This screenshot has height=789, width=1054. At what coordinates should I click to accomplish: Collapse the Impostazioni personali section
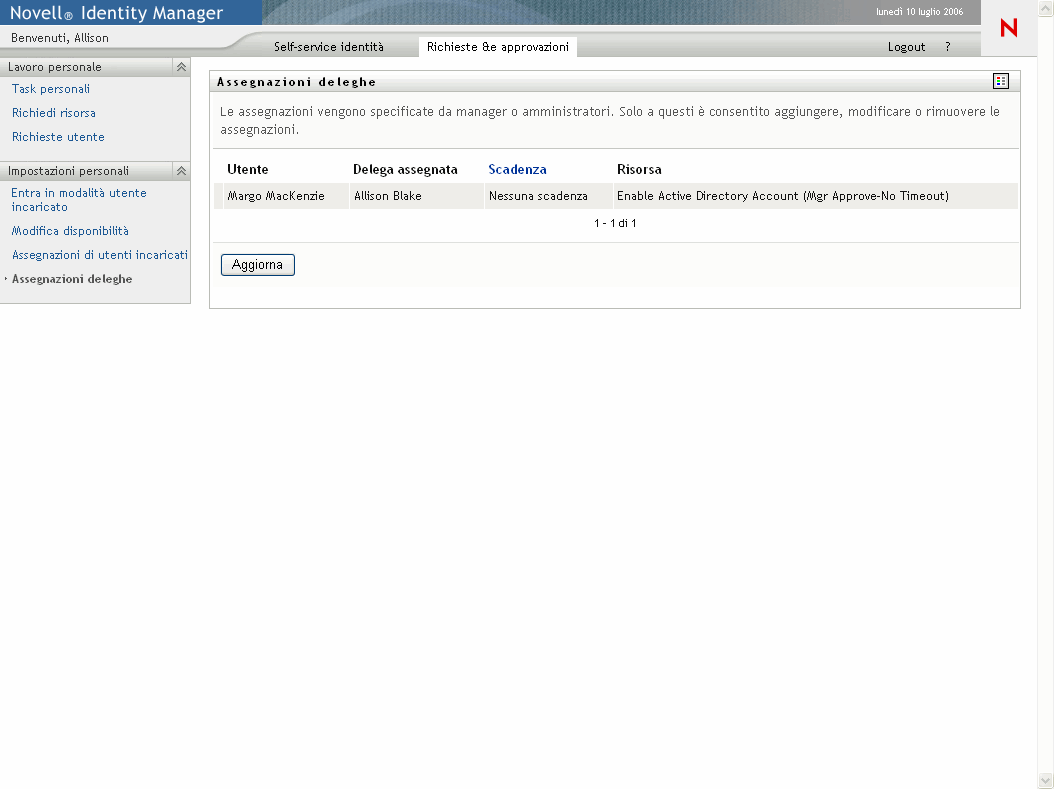pyautogui.click(x=181, y=171)
